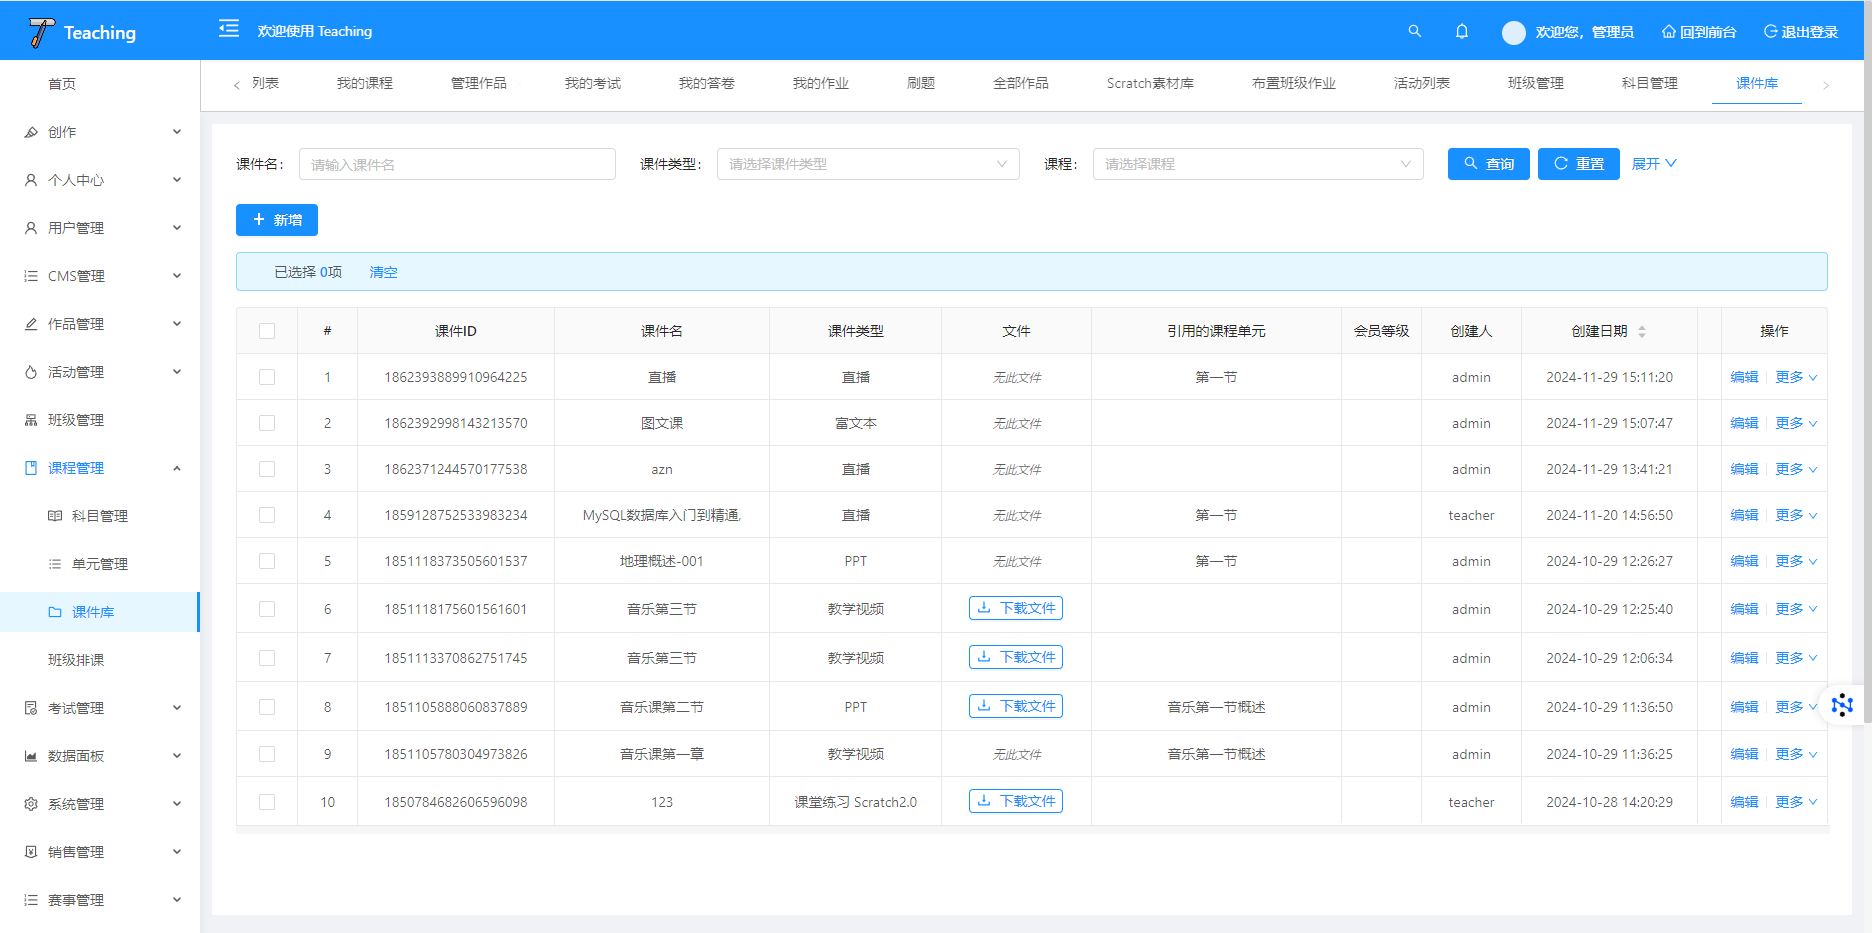
Task: Click the sort arrows beside 创建日期
Action: (1642, 331)
